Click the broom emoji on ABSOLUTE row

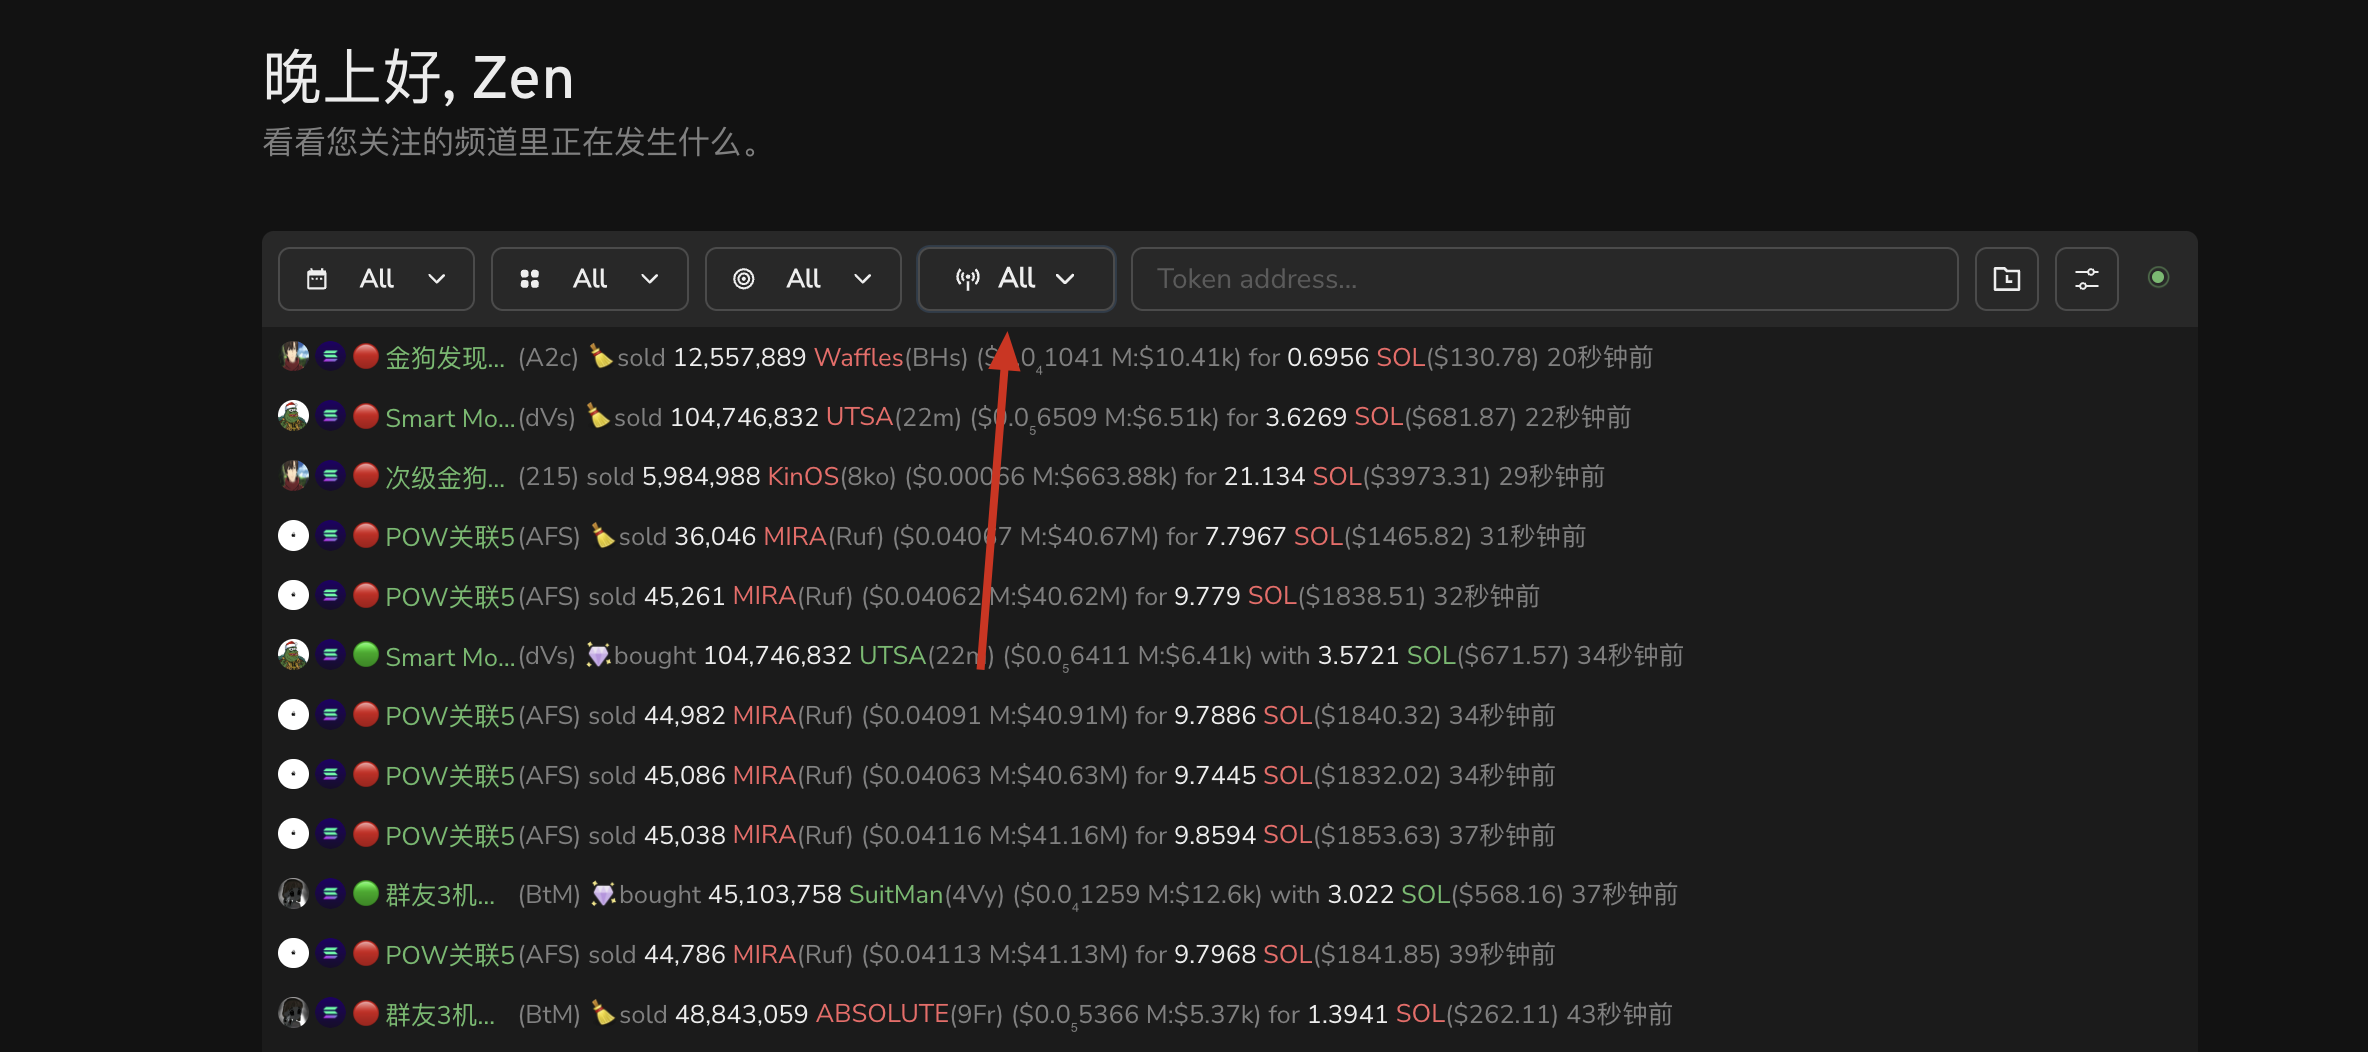click(x=602, y=1013)
